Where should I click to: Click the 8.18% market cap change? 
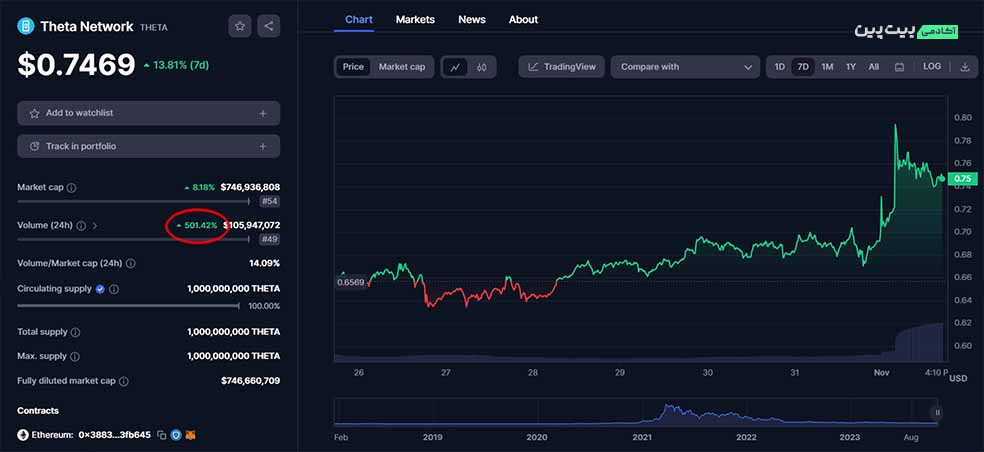(x=200, y=187)
